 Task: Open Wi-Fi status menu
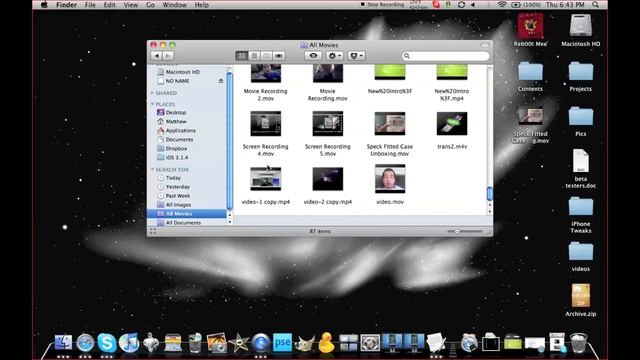(x=502, y=5)
